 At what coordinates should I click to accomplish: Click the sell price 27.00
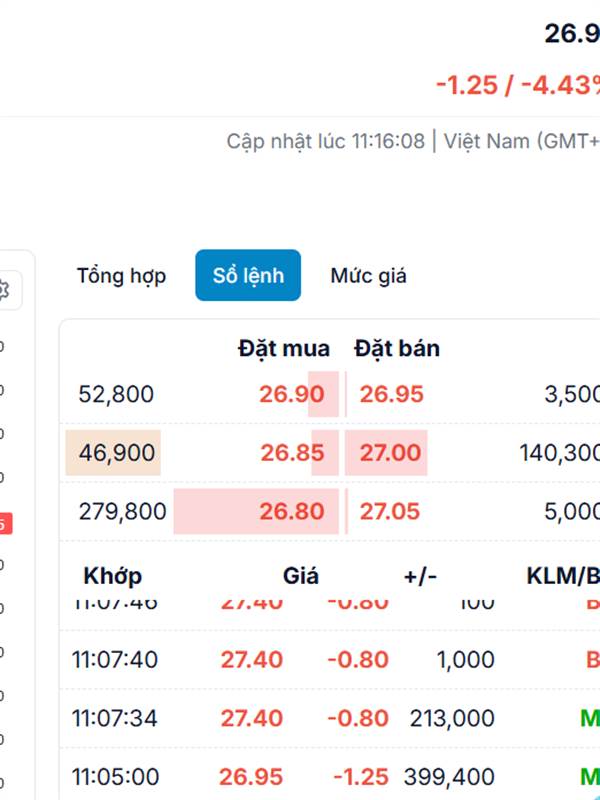(x=390, y=453)
